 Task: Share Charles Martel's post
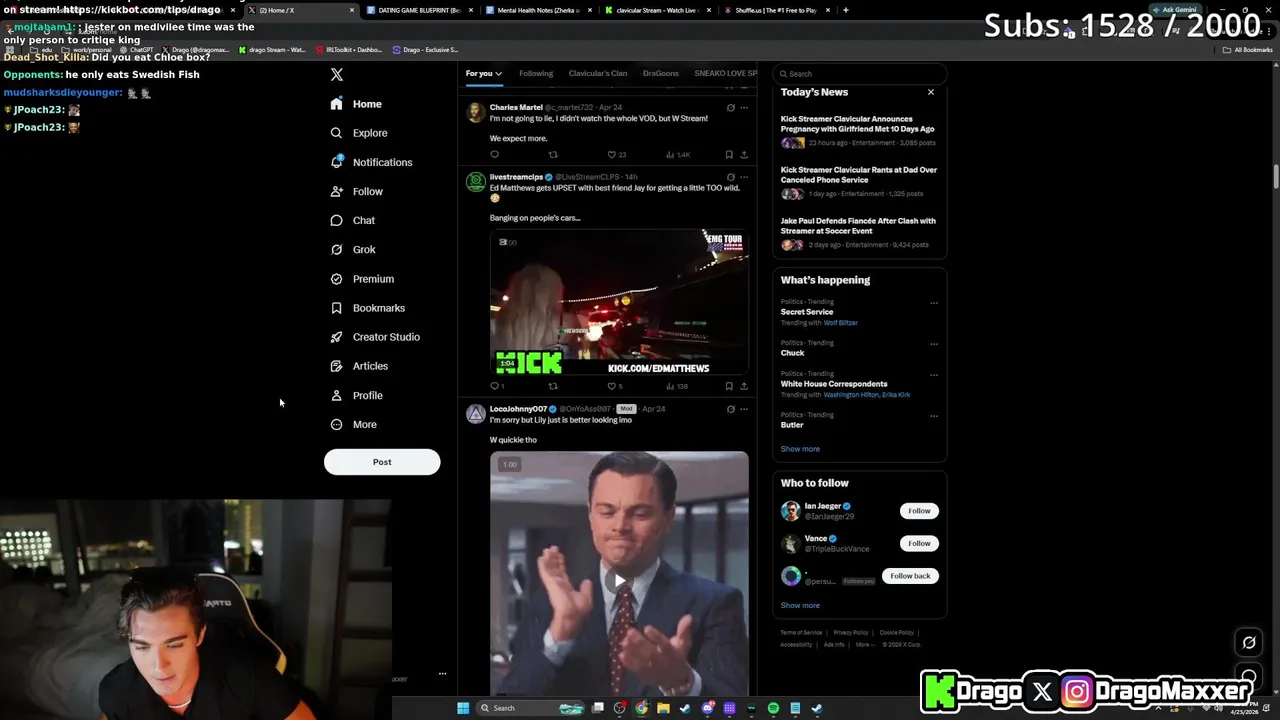(x=743, y=155)
